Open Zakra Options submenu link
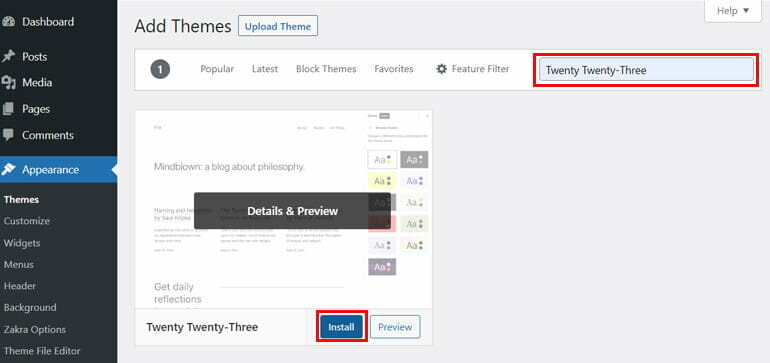Image resolution: width=770 pixels, height=363 pixels. 34,330
